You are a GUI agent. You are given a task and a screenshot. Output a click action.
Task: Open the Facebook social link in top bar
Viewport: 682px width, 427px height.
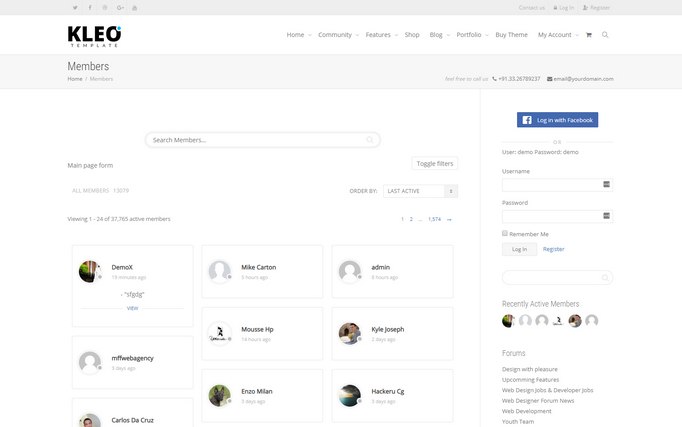click(90, 7)
